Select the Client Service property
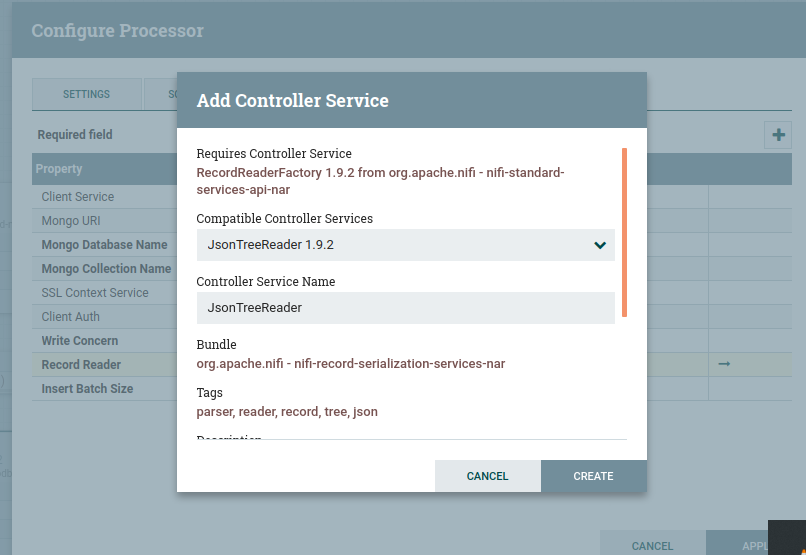This screenshot has height=555, width=806. pyautogui.click(x=78, y=197)
